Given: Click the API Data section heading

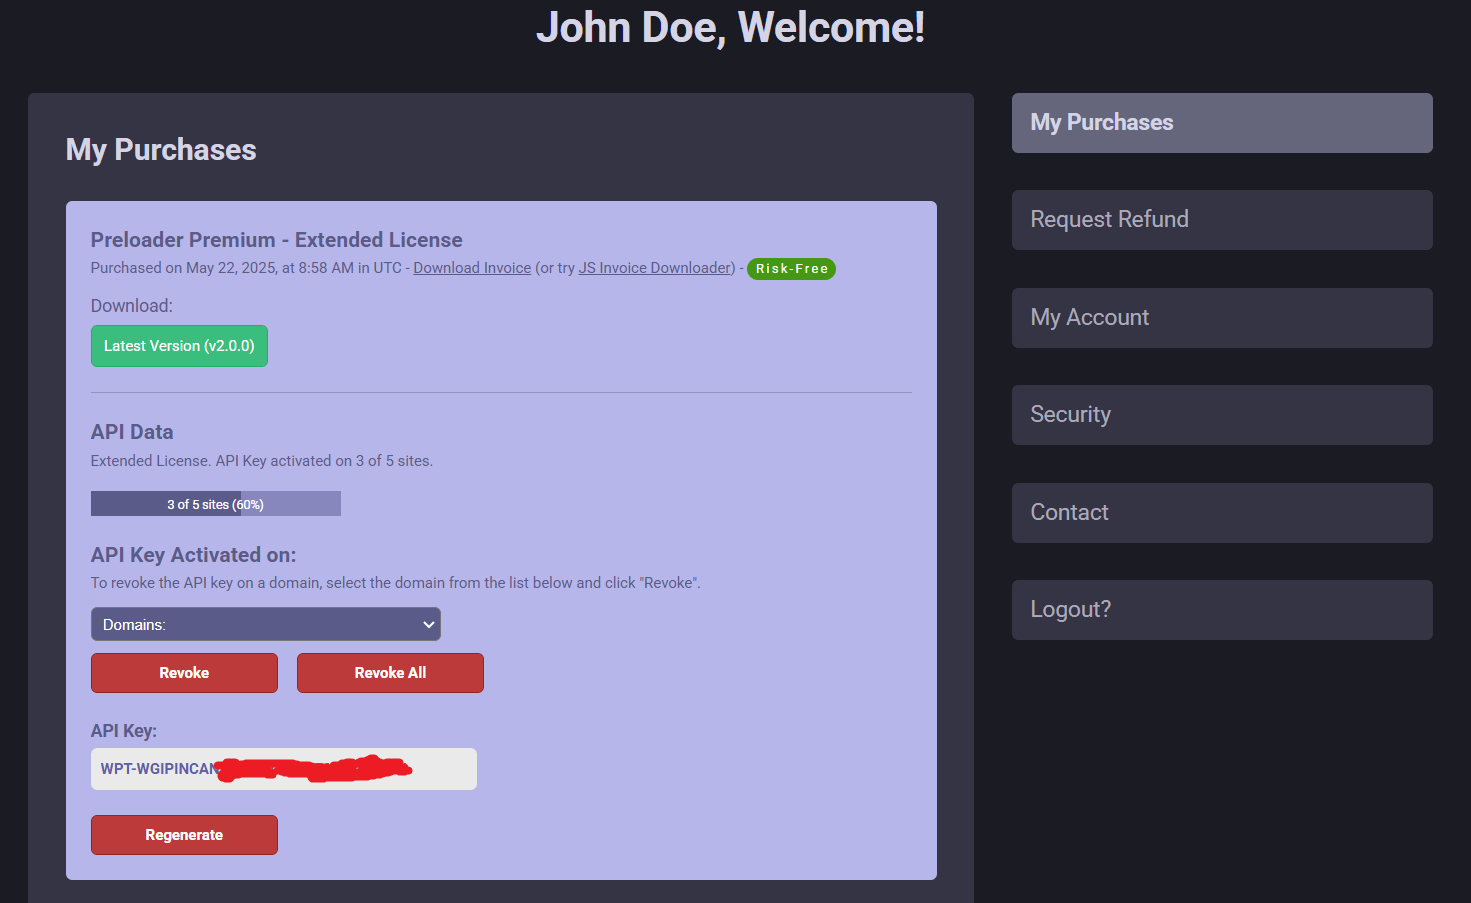Looking at the screenshot, I should click(132, 432).
